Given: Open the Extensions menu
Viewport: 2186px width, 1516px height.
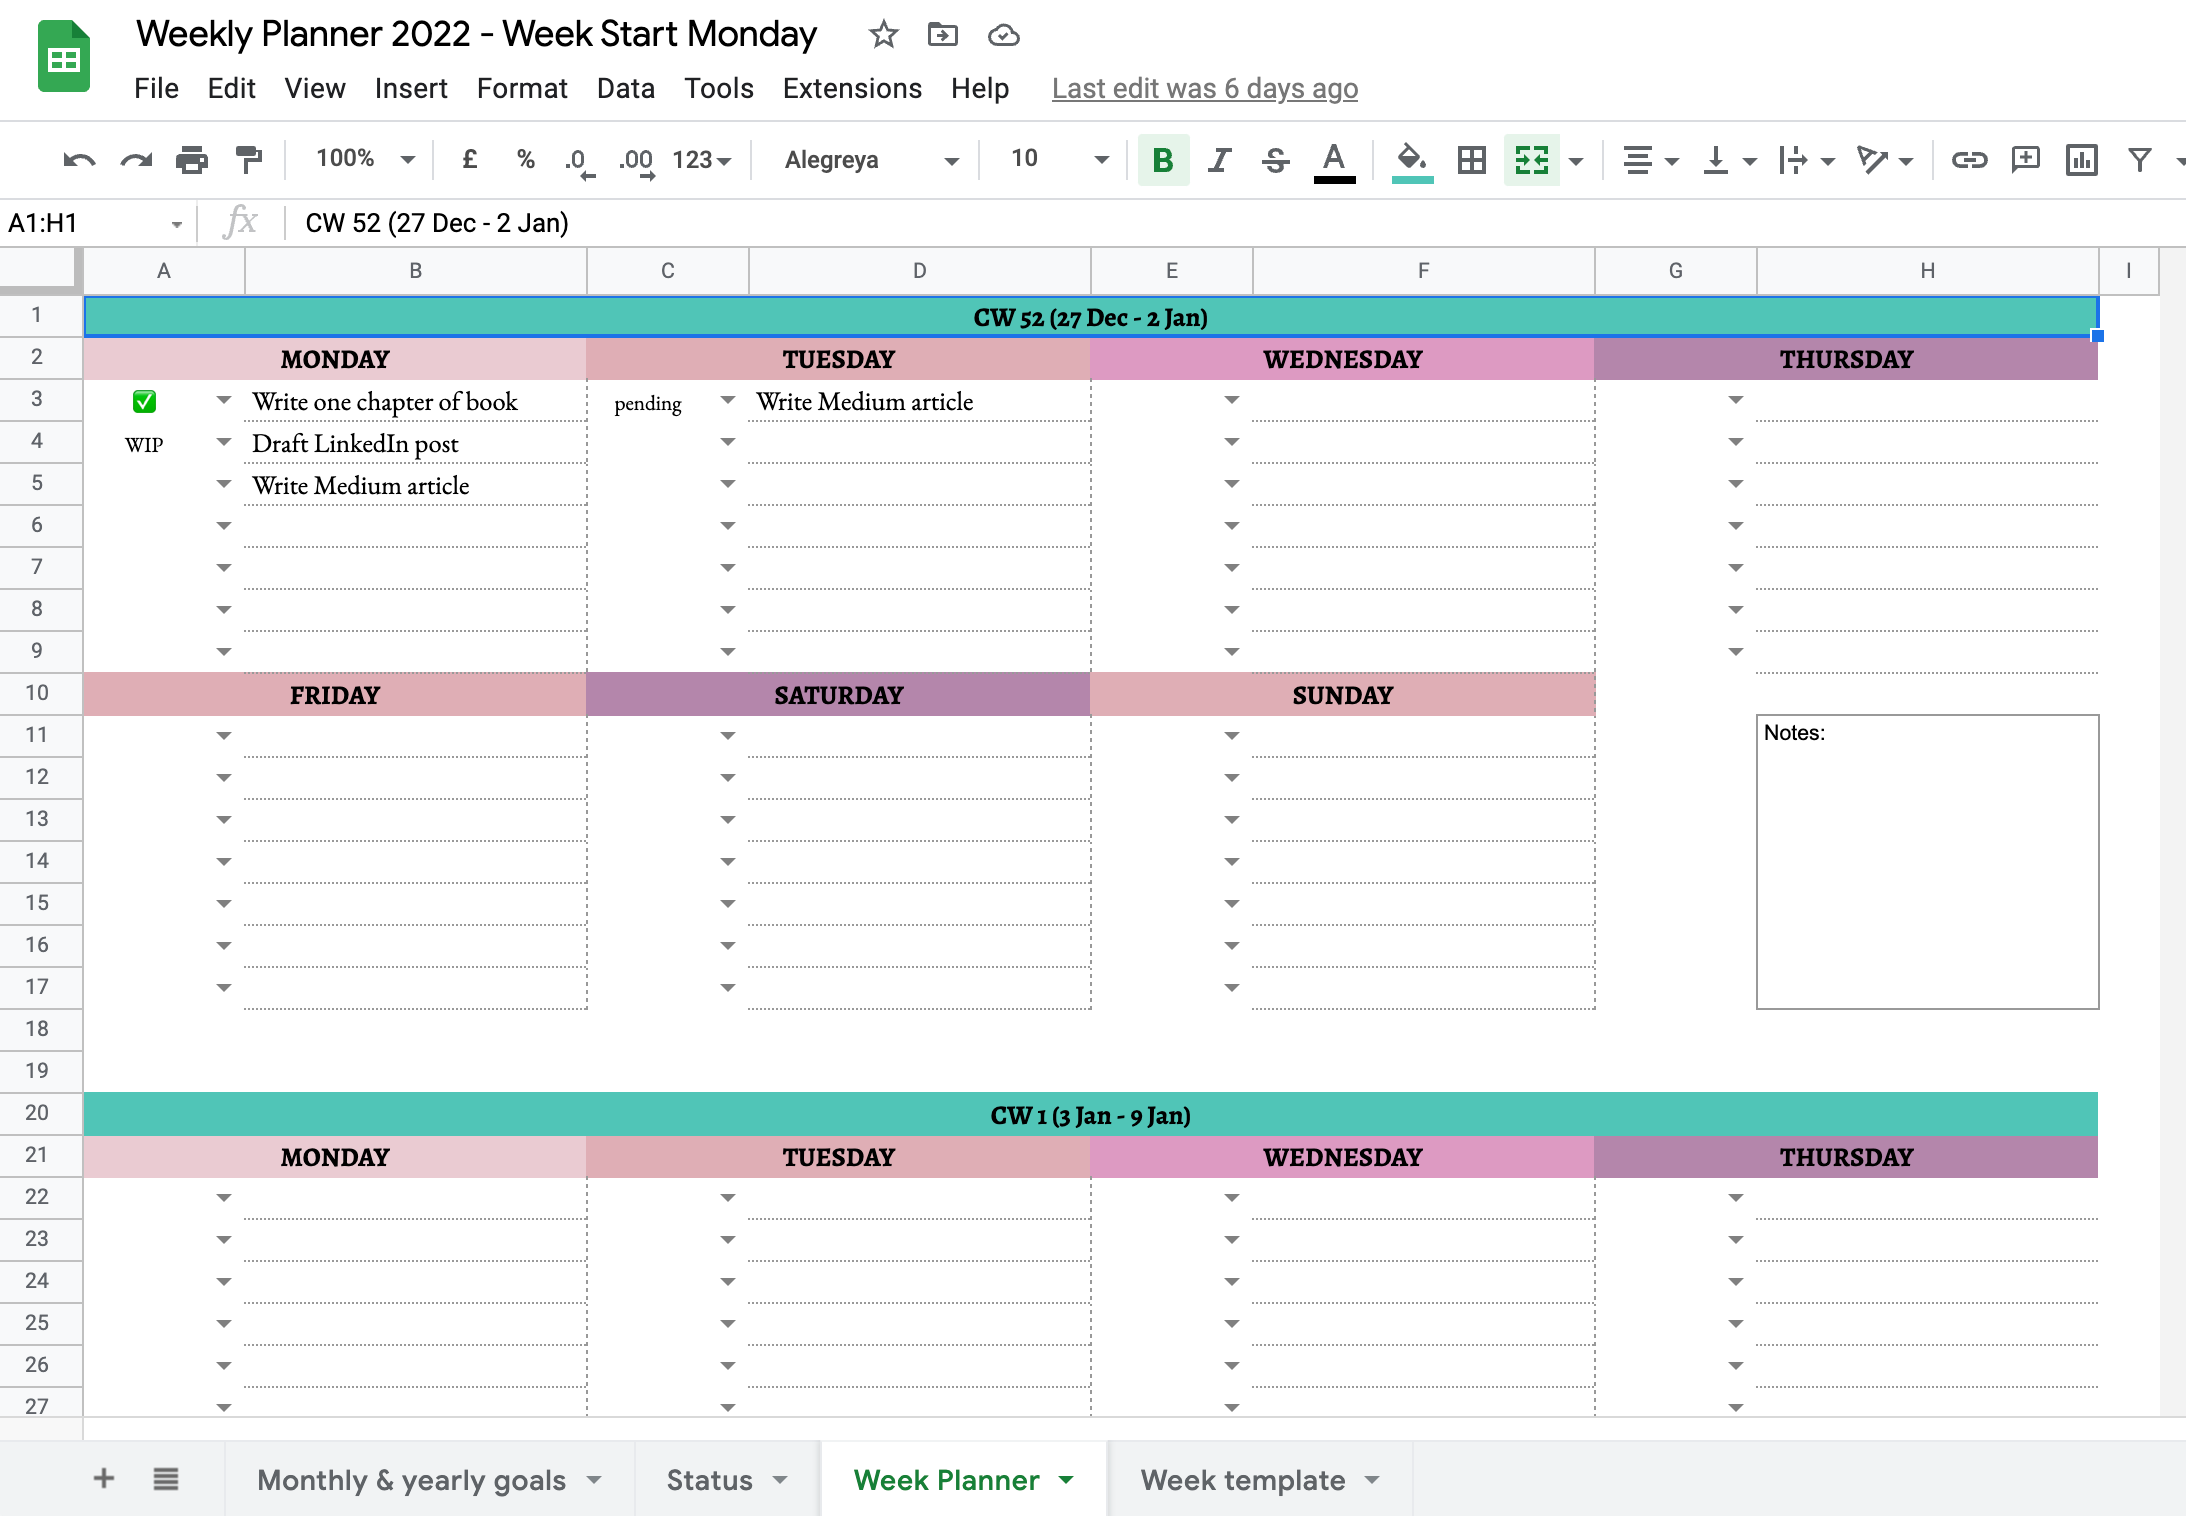Looking at the screenshot, I should [852, 89].
